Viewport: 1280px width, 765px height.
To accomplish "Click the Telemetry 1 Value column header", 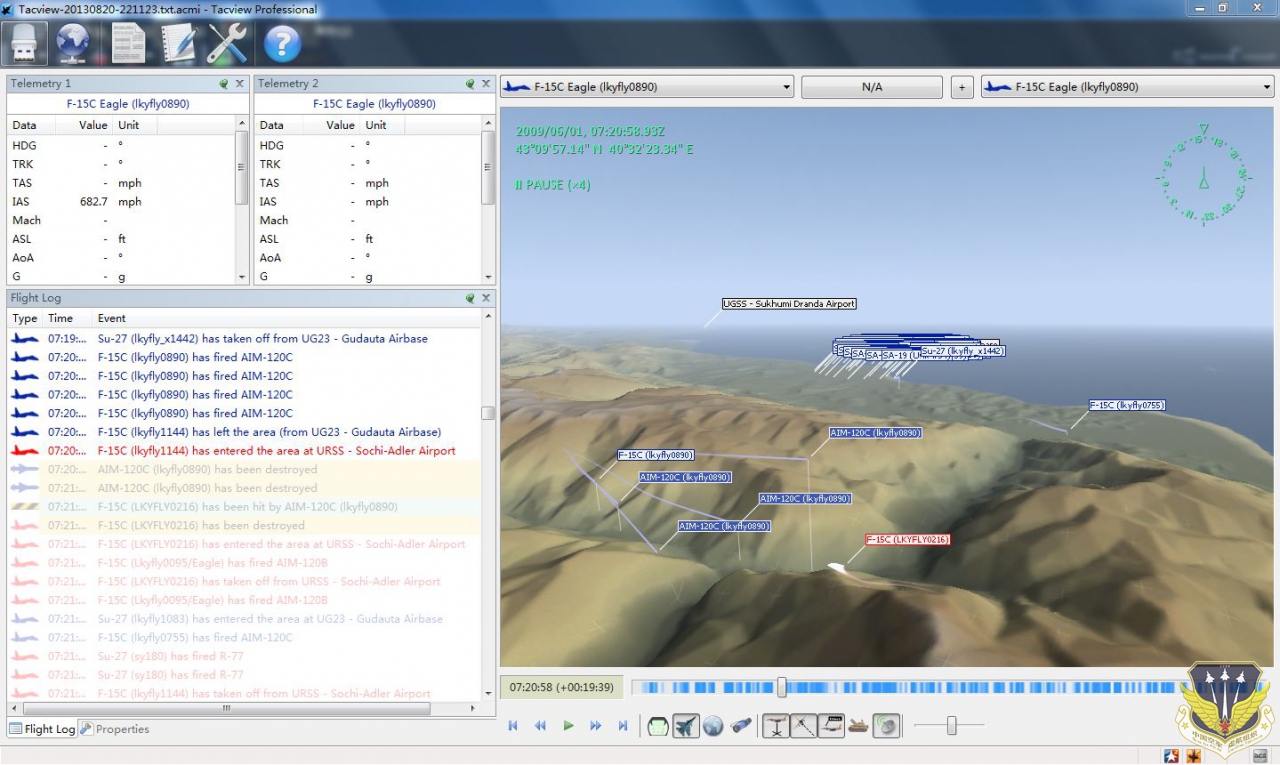I will pyautogui.click(x=94, y=125).
